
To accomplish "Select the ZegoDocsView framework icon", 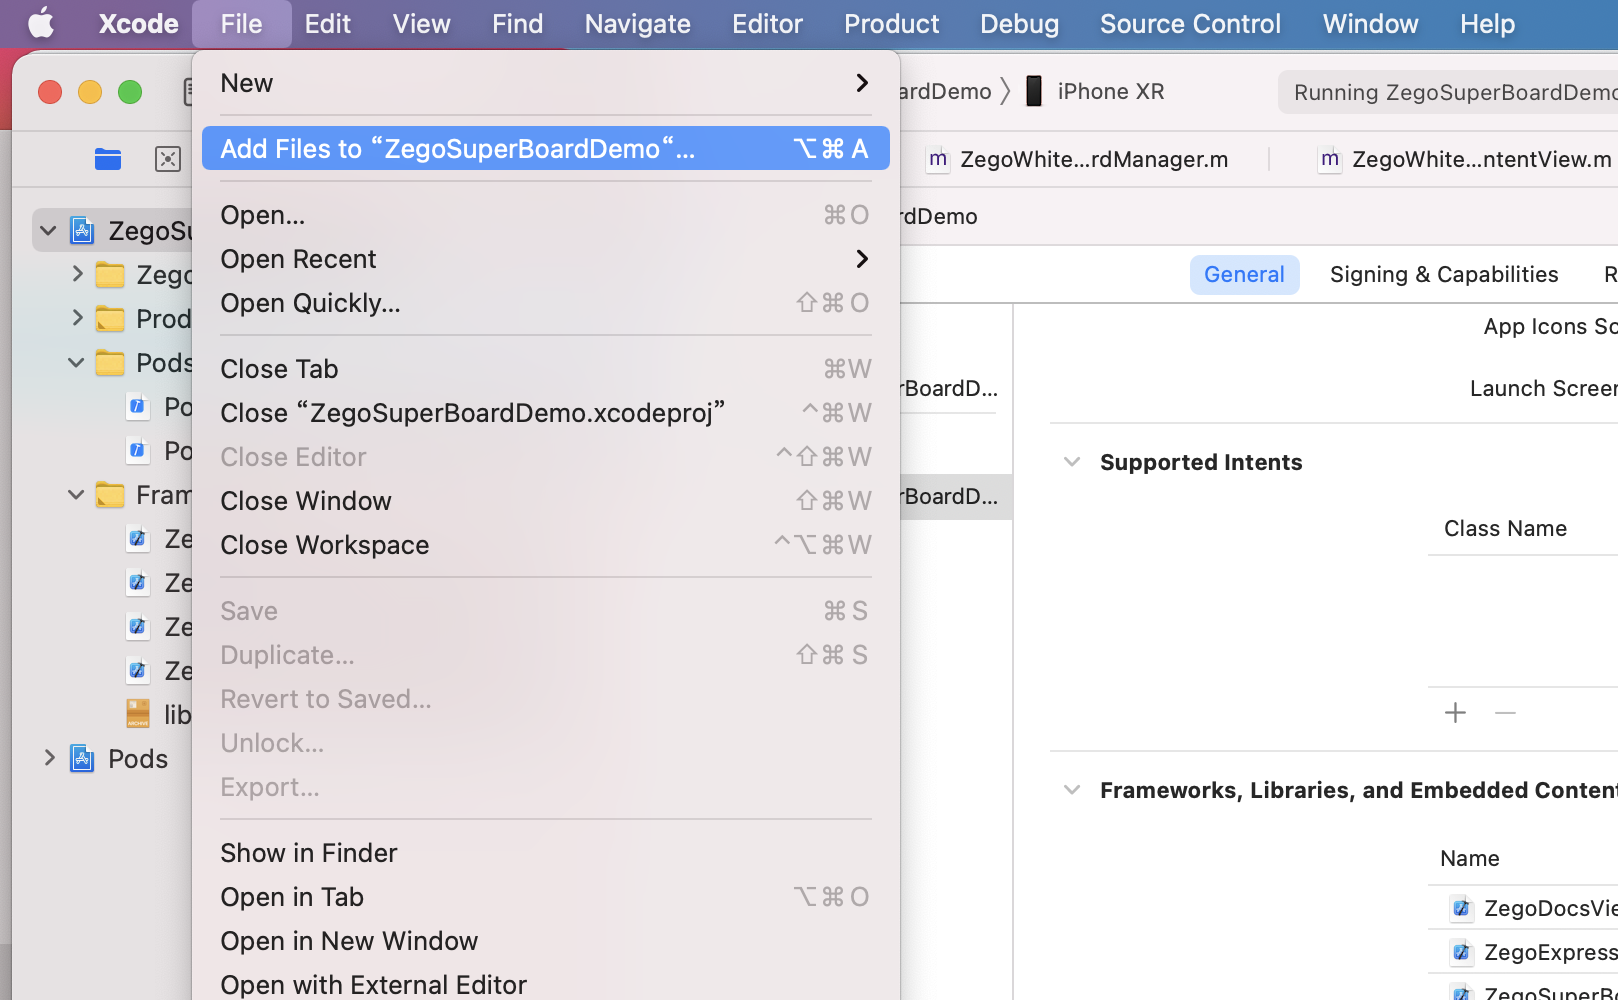I will tap(1461, 908).
